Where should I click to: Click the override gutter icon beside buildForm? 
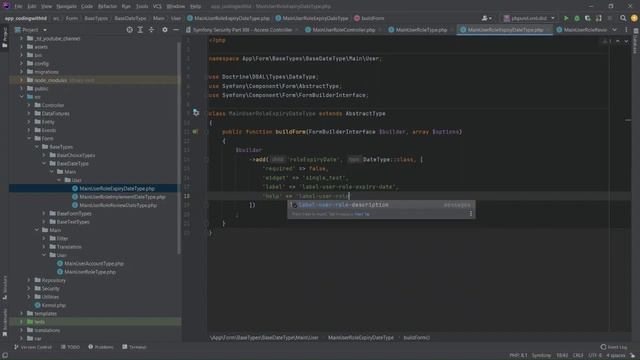(x=195, y=131)
